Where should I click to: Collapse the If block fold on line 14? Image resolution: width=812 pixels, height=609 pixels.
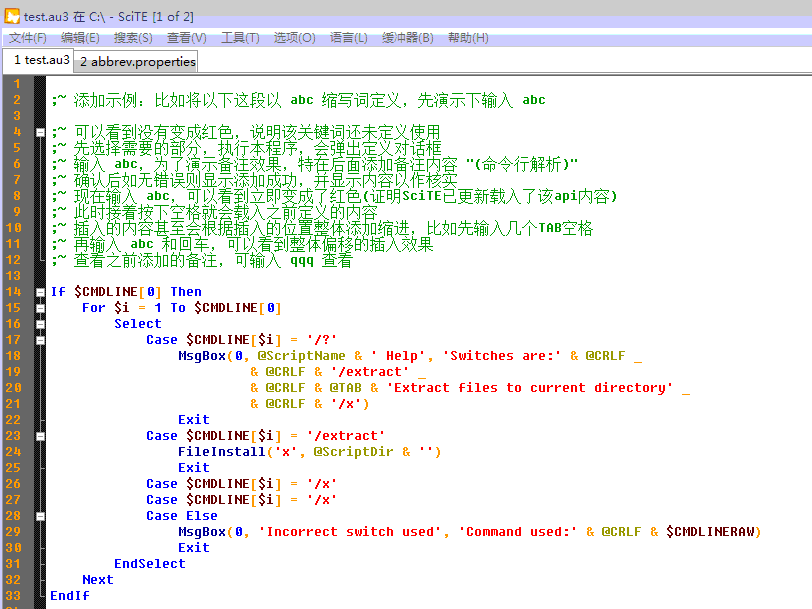(40, 292)
